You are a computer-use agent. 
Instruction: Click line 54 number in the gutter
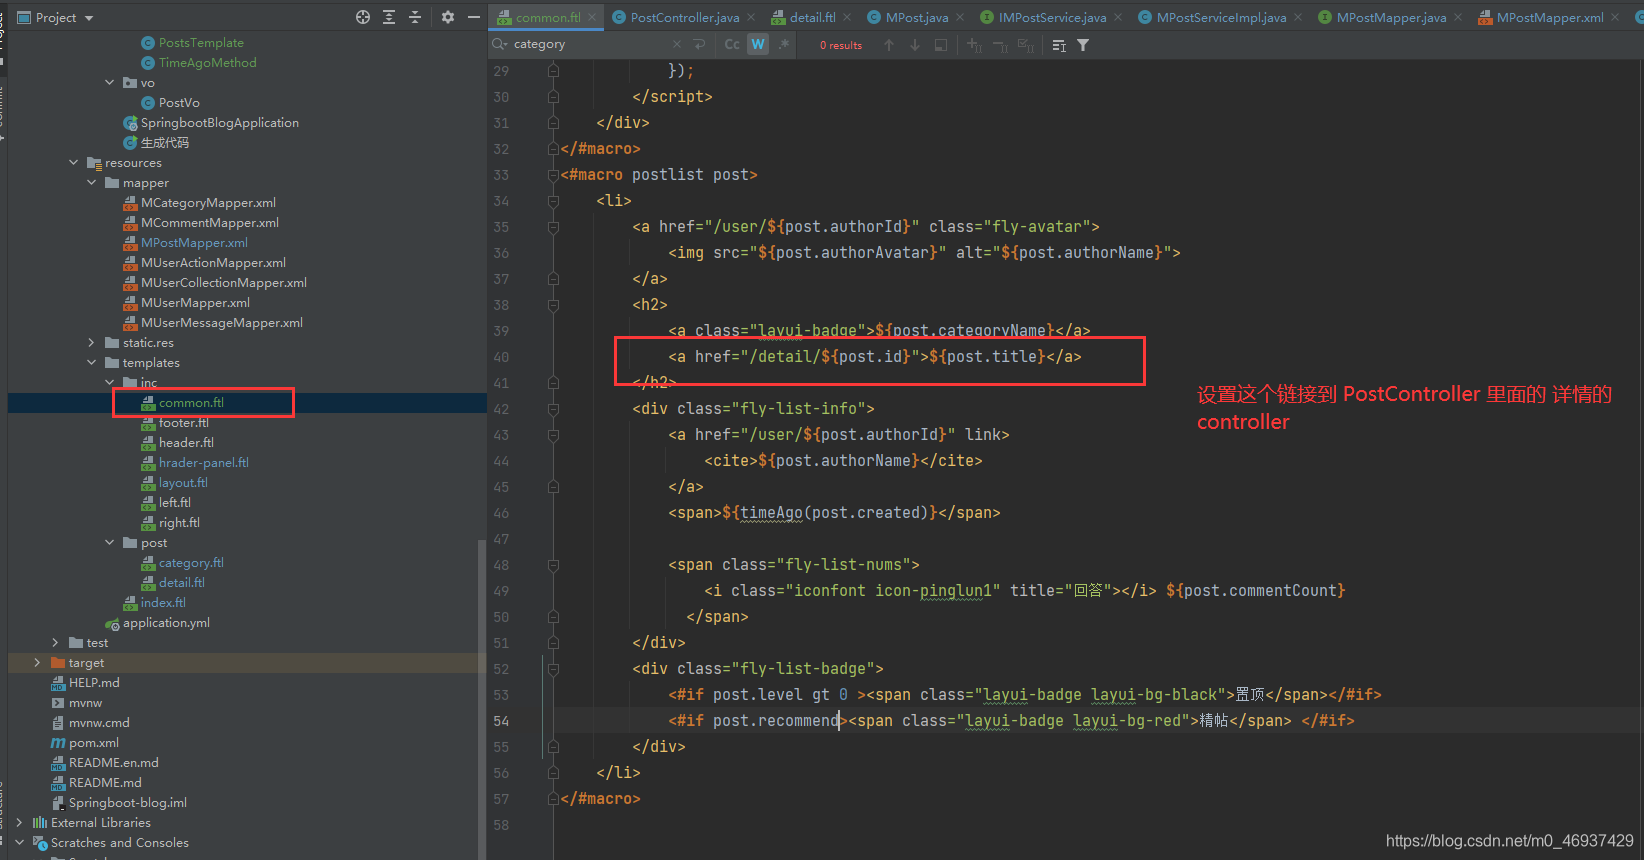[501, 721]
